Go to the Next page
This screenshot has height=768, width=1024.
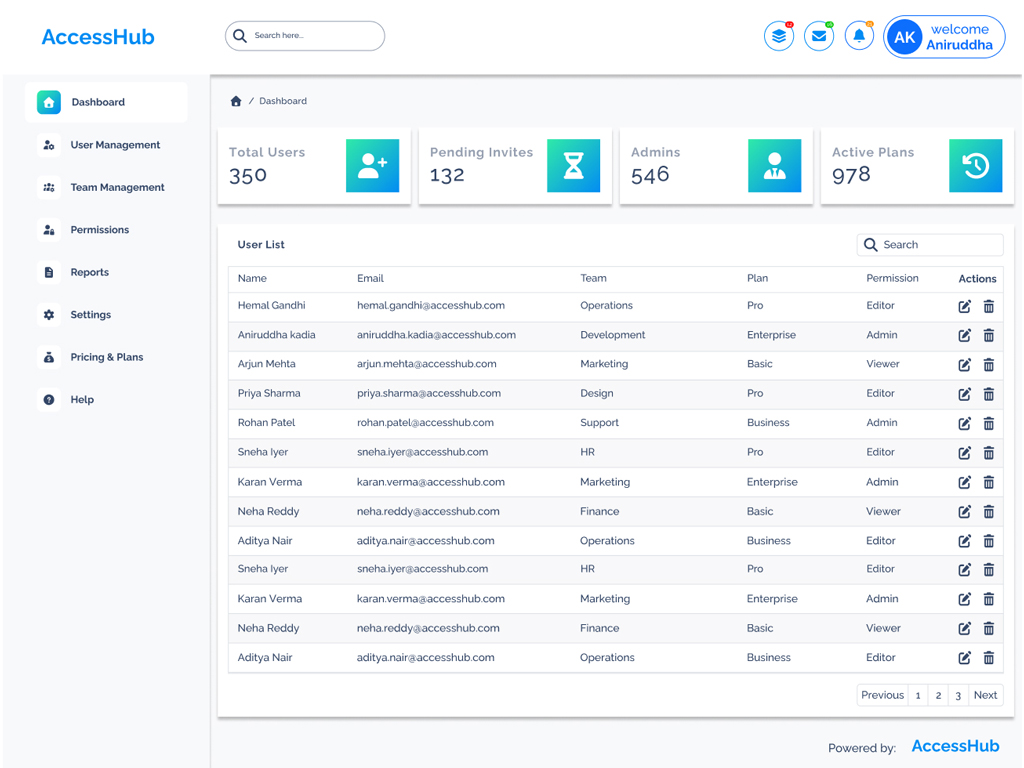click(985, 695)
